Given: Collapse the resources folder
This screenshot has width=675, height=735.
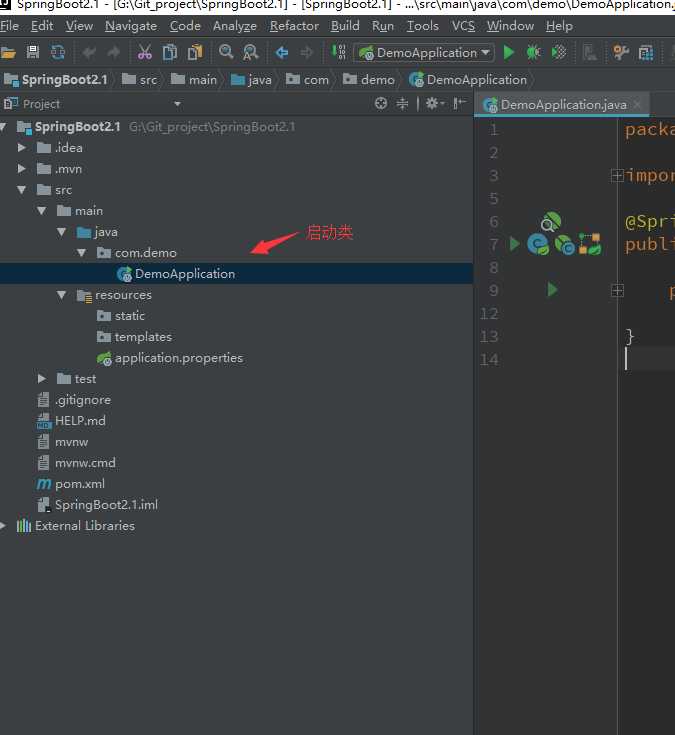Looking at the screenshot, I should 61,295.
